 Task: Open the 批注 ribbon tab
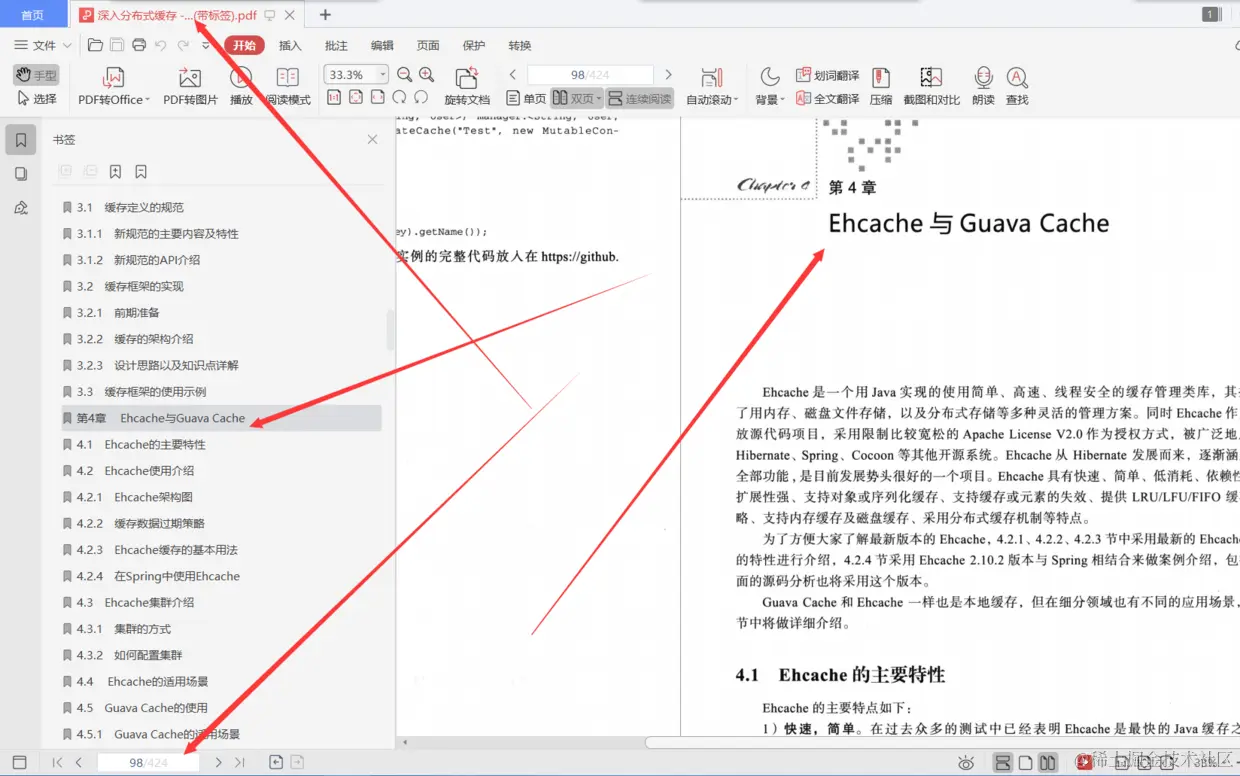point(336,45)
